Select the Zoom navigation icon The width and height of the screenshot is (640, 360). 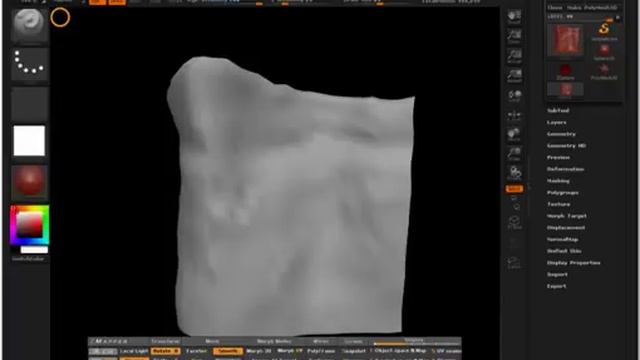click(x=514, y=37)
